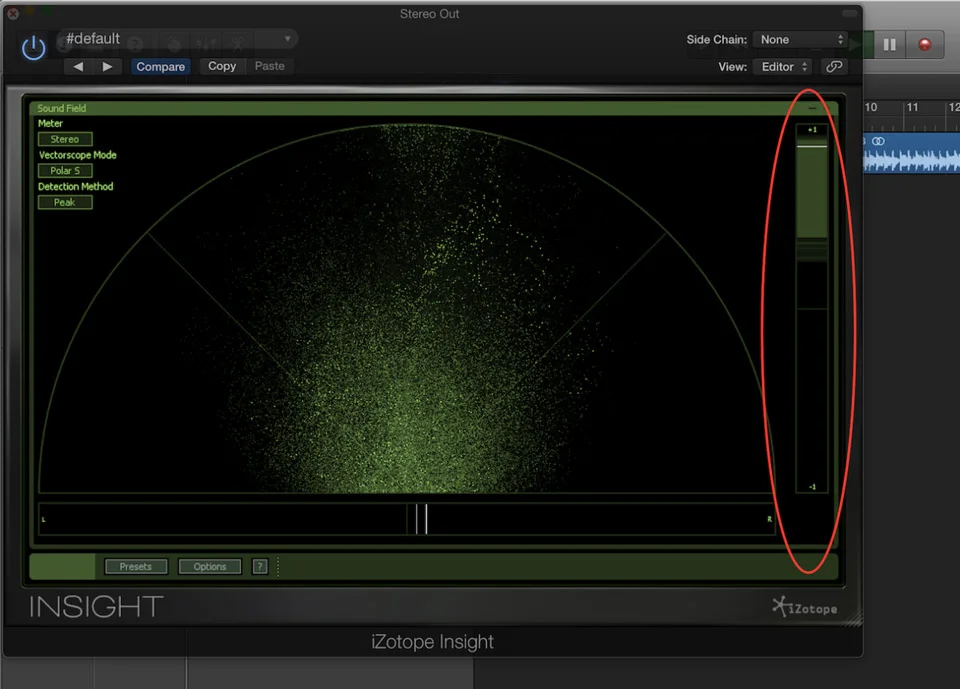Viewport: 960px width, 689px height.
Task: Click bar 11 on the timeline ruler
Action: click(x=912, y=107)
